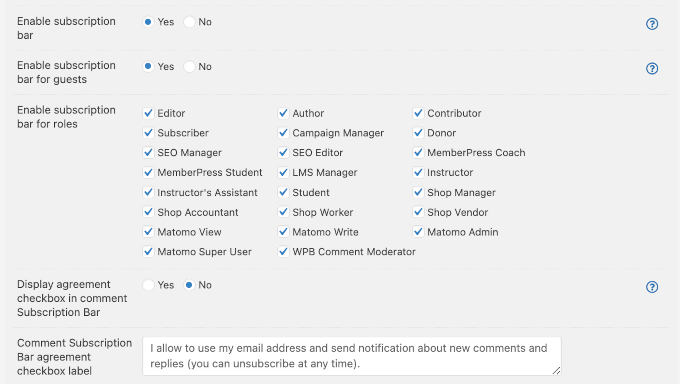Uncheck the Author role
The image size is (680, 384).
pos(283,113)
